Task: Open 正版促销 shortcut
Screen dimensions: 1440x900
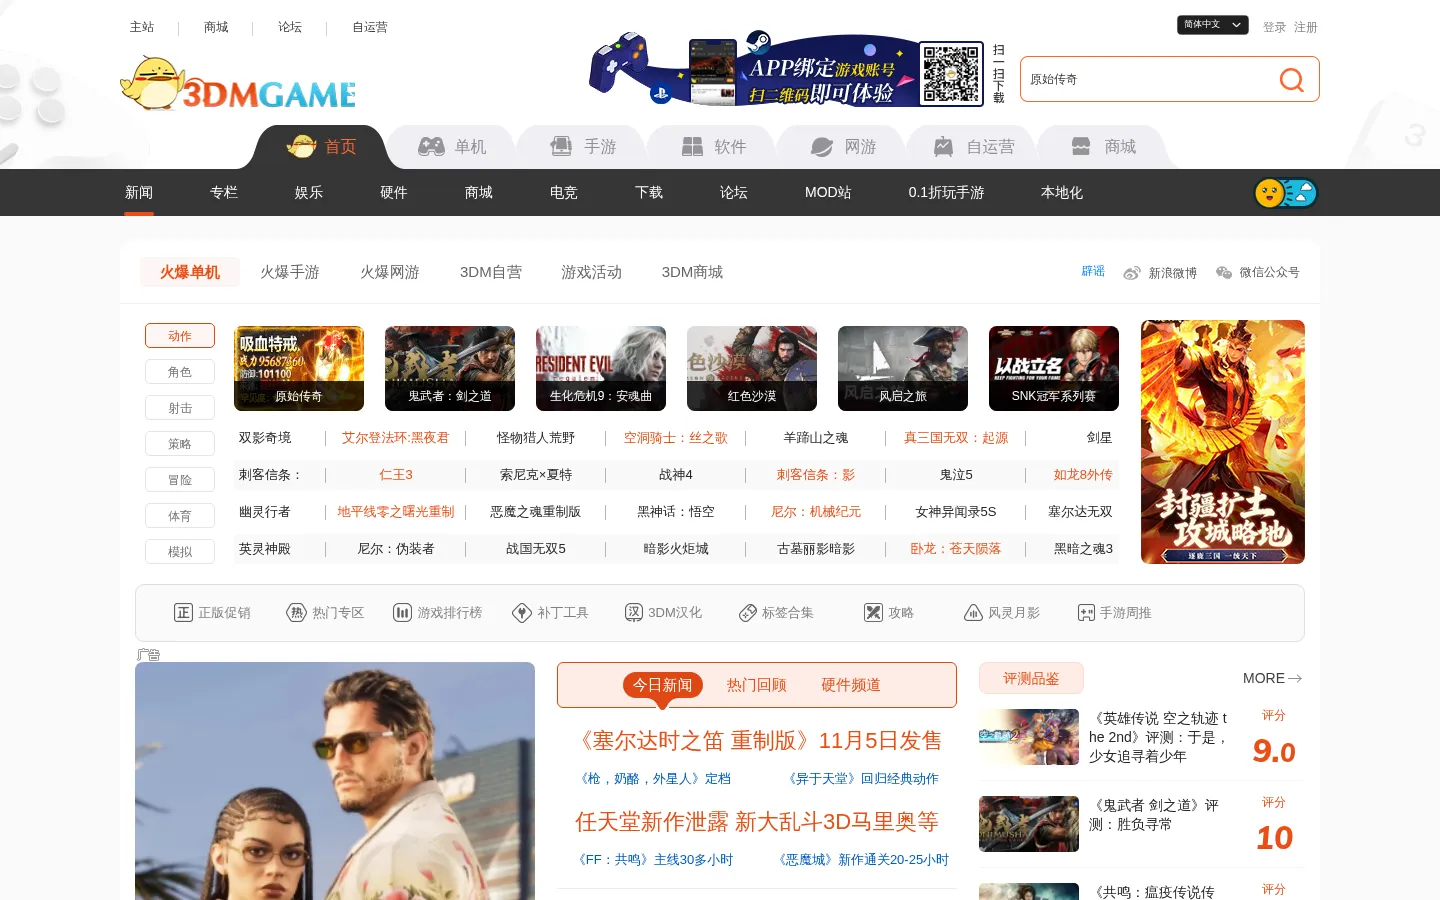Action: [212, 613]
